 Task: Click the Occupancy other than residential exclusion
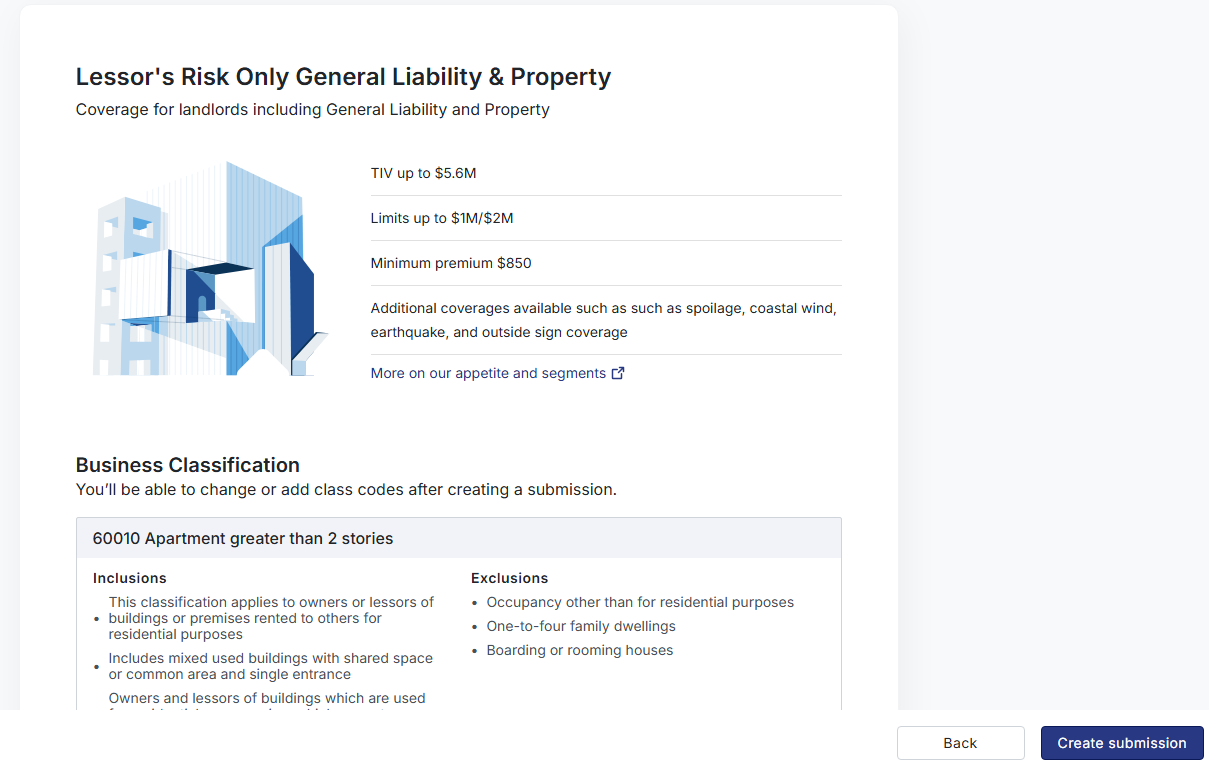pos(640,602)
